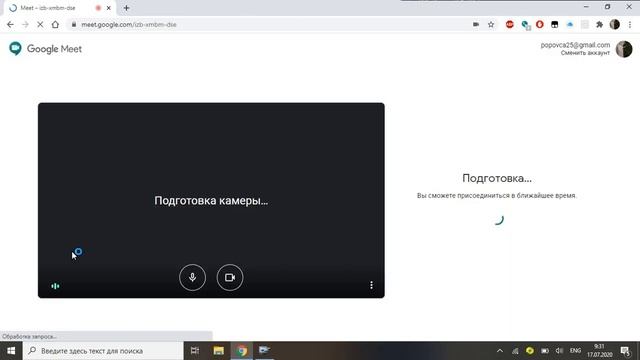Turn off the camera button
Viewport: 640px width, 360px height.
(230, 278)
